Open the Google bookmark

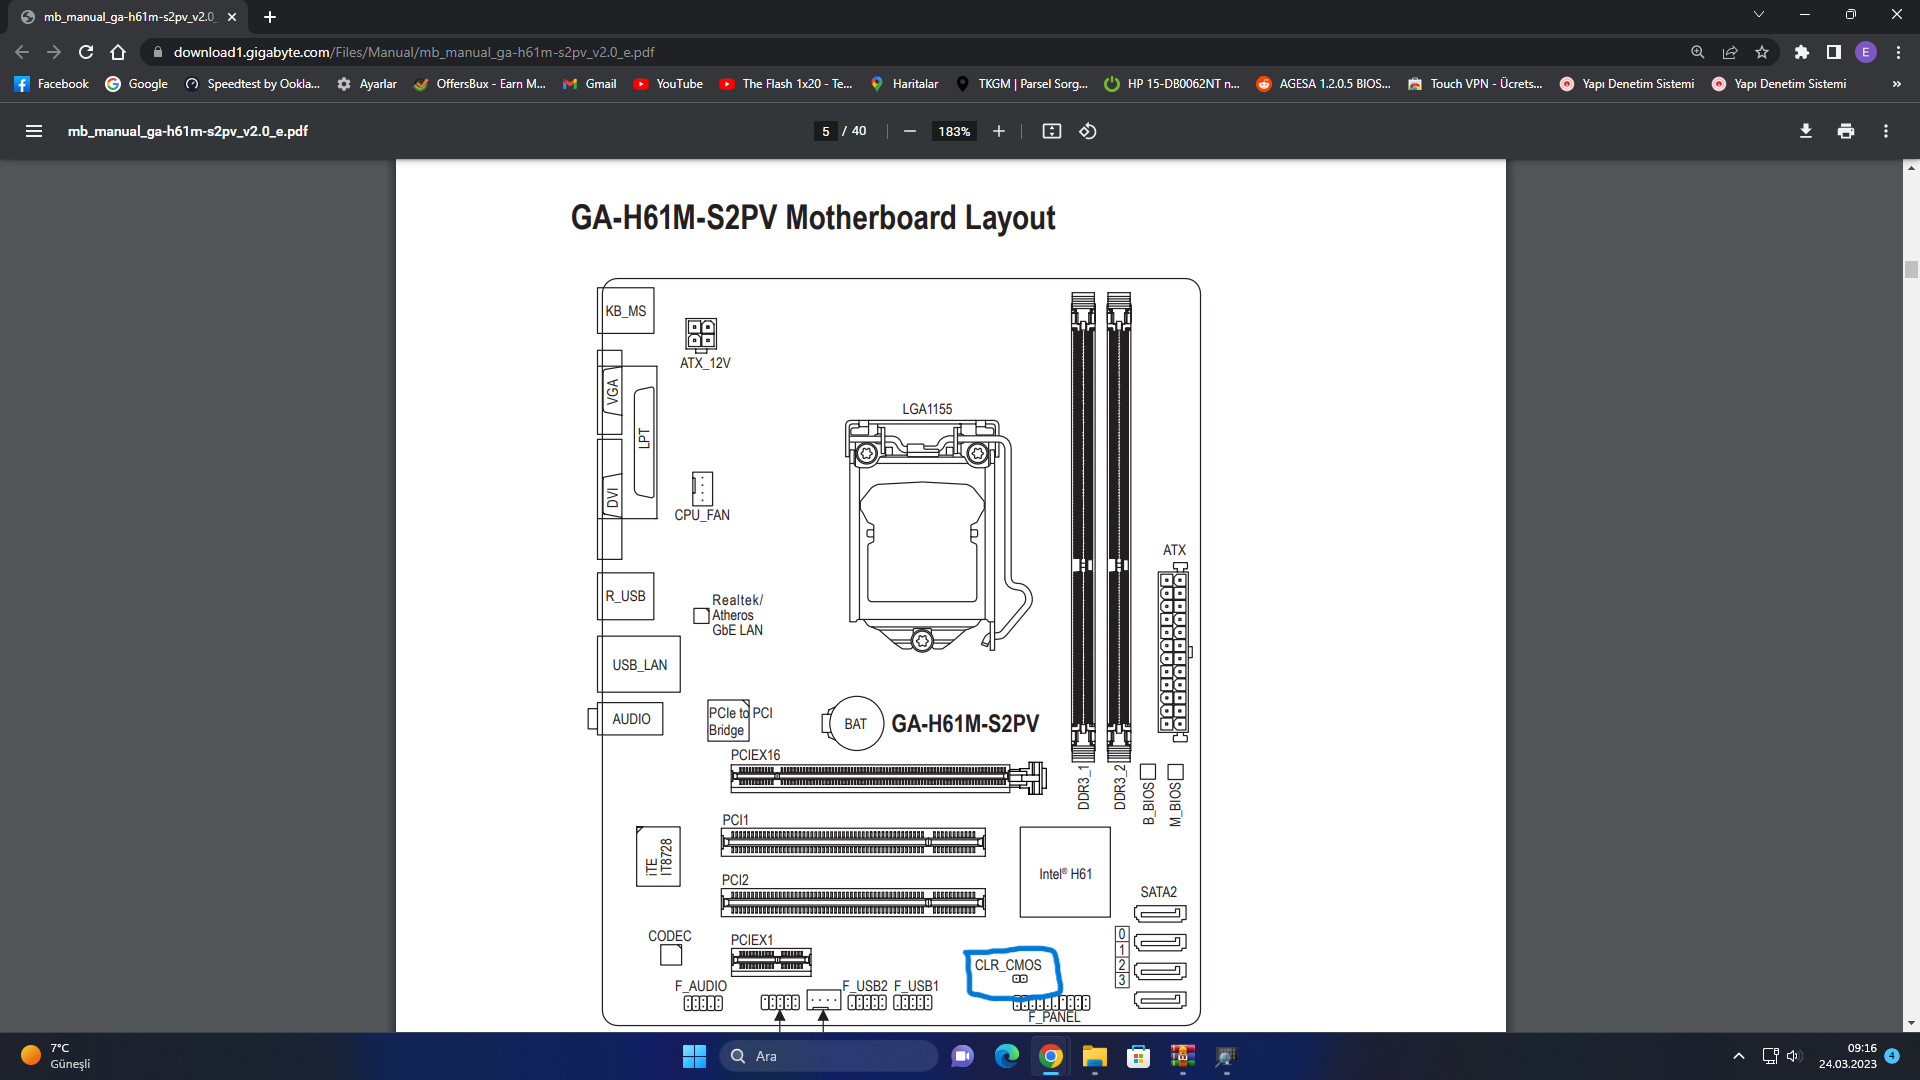(137, 84)
